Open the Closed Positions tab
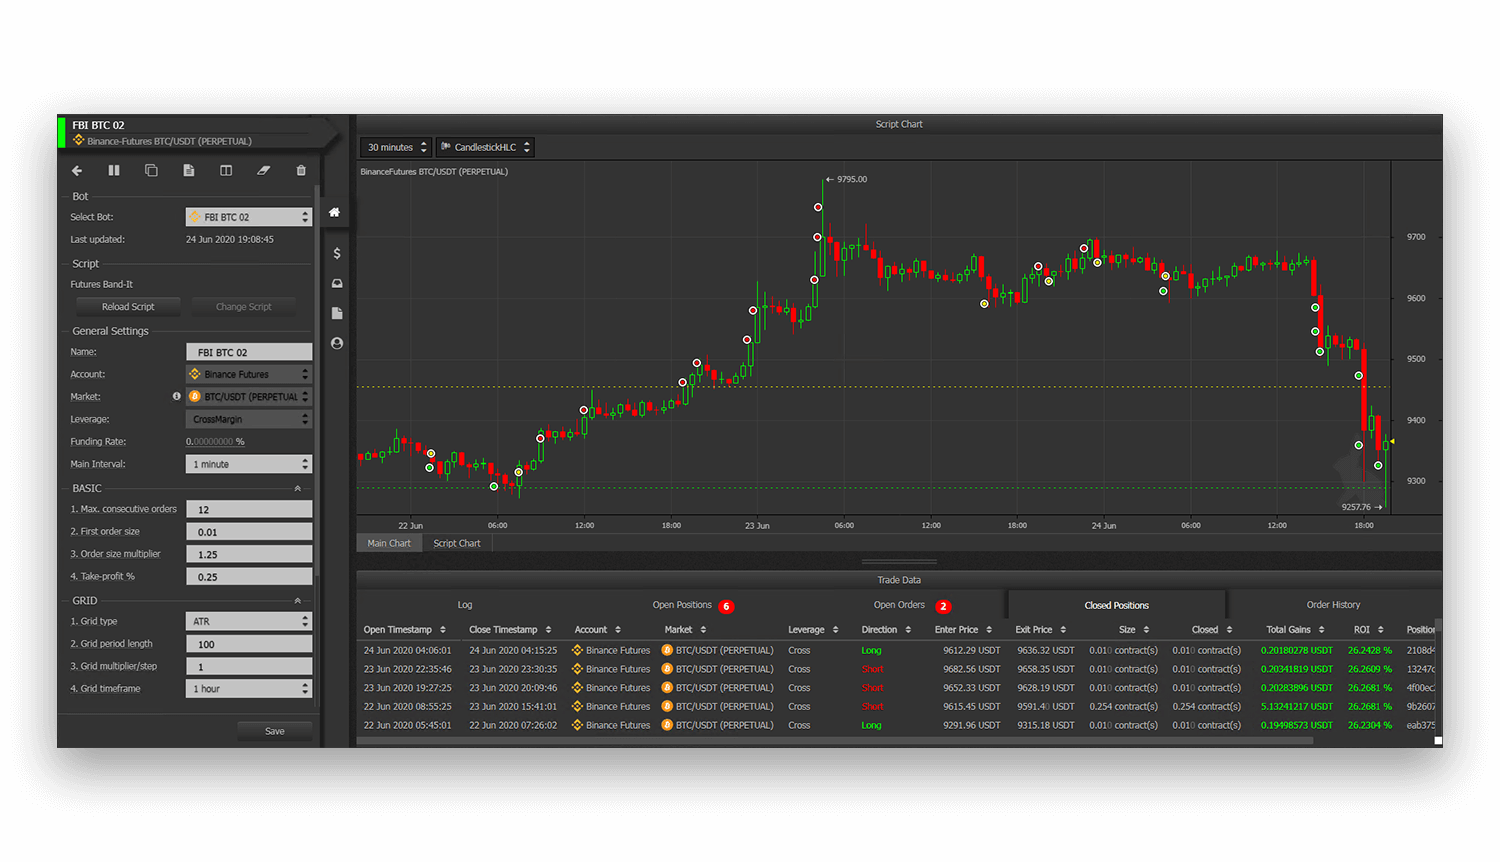 (1117, 605)
